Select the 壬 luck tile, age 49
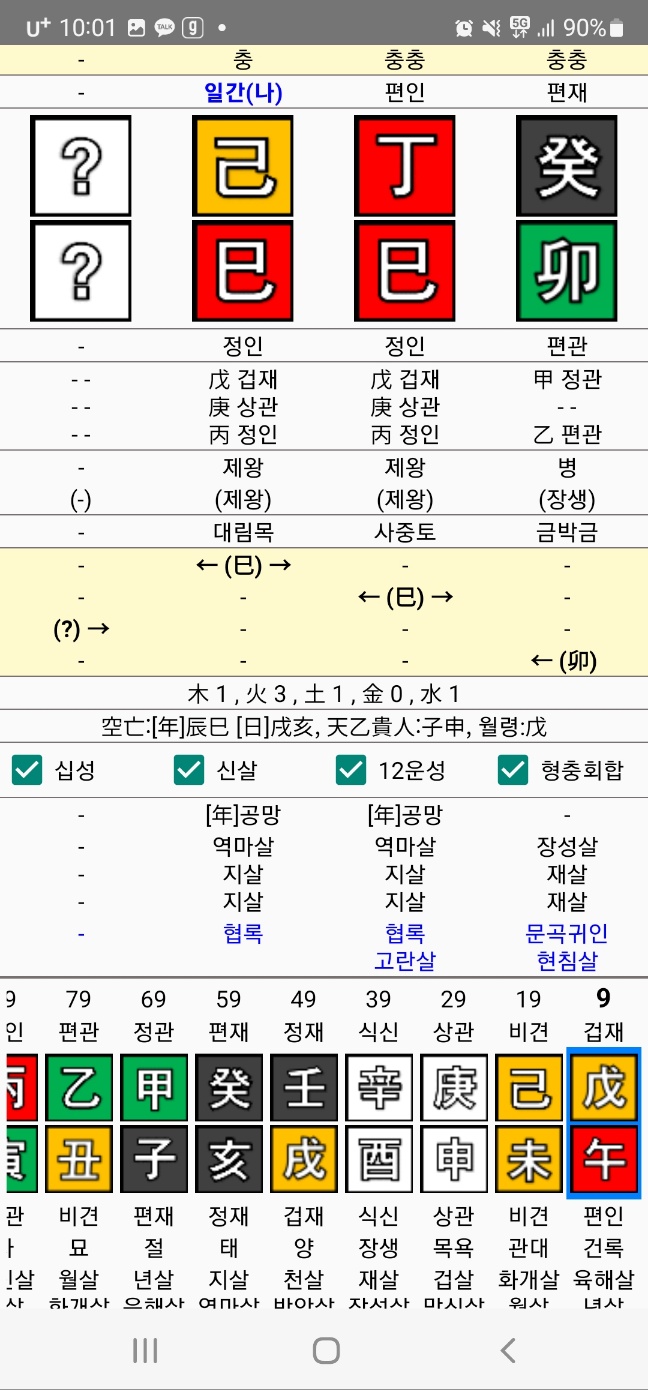This screenshot has height=1390, width=648. 304,1085
